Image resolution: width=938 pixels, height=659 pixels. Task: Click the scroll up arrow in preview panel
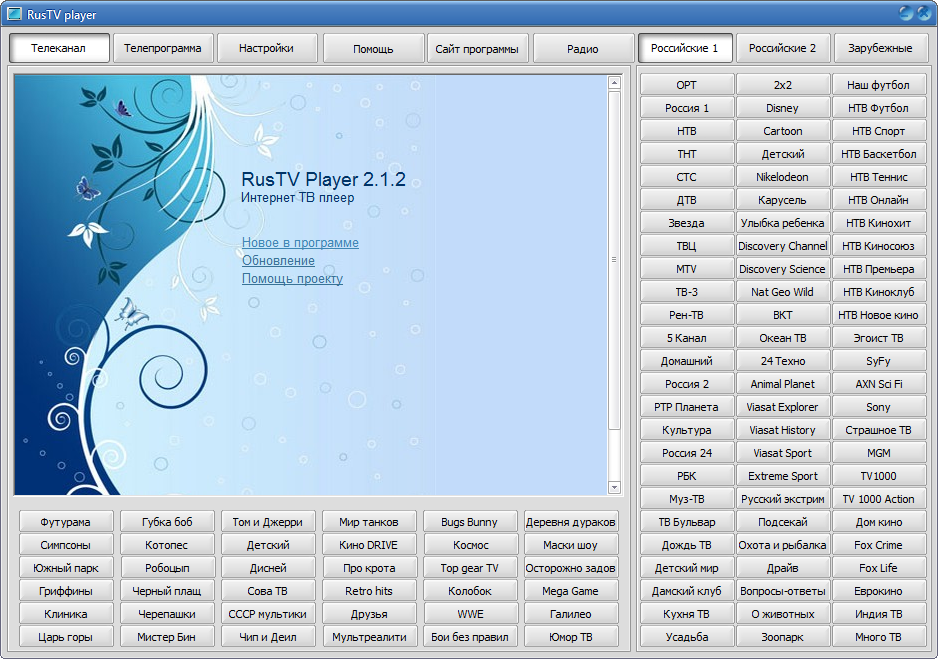615,84
